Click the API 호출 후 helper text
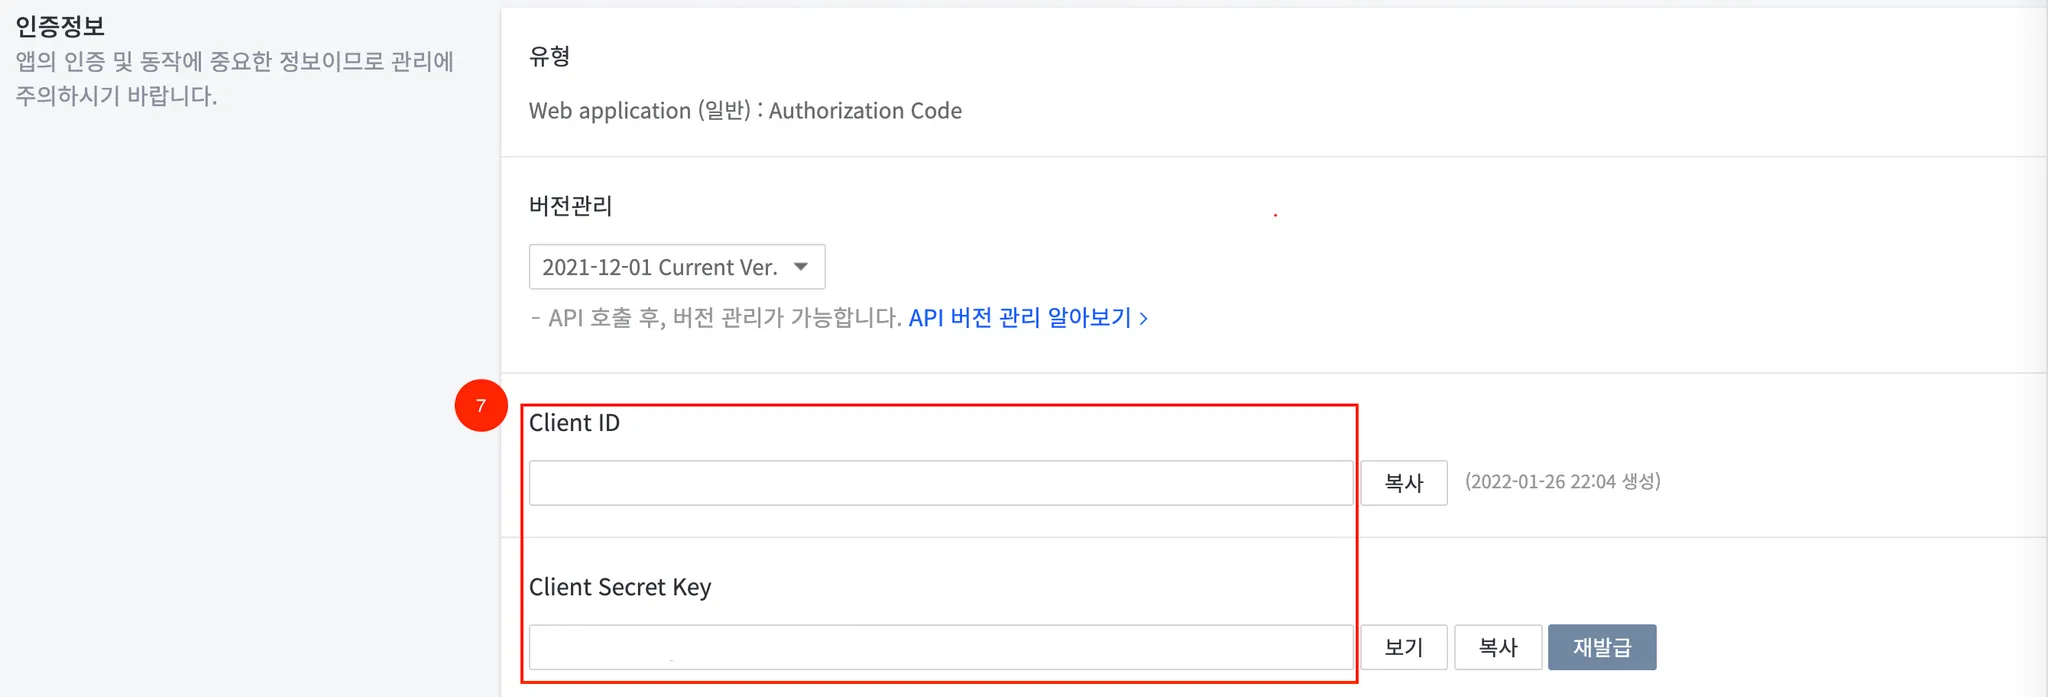Image resolution: width=2048 pixels, height=697 pixels. click(715, 318)
